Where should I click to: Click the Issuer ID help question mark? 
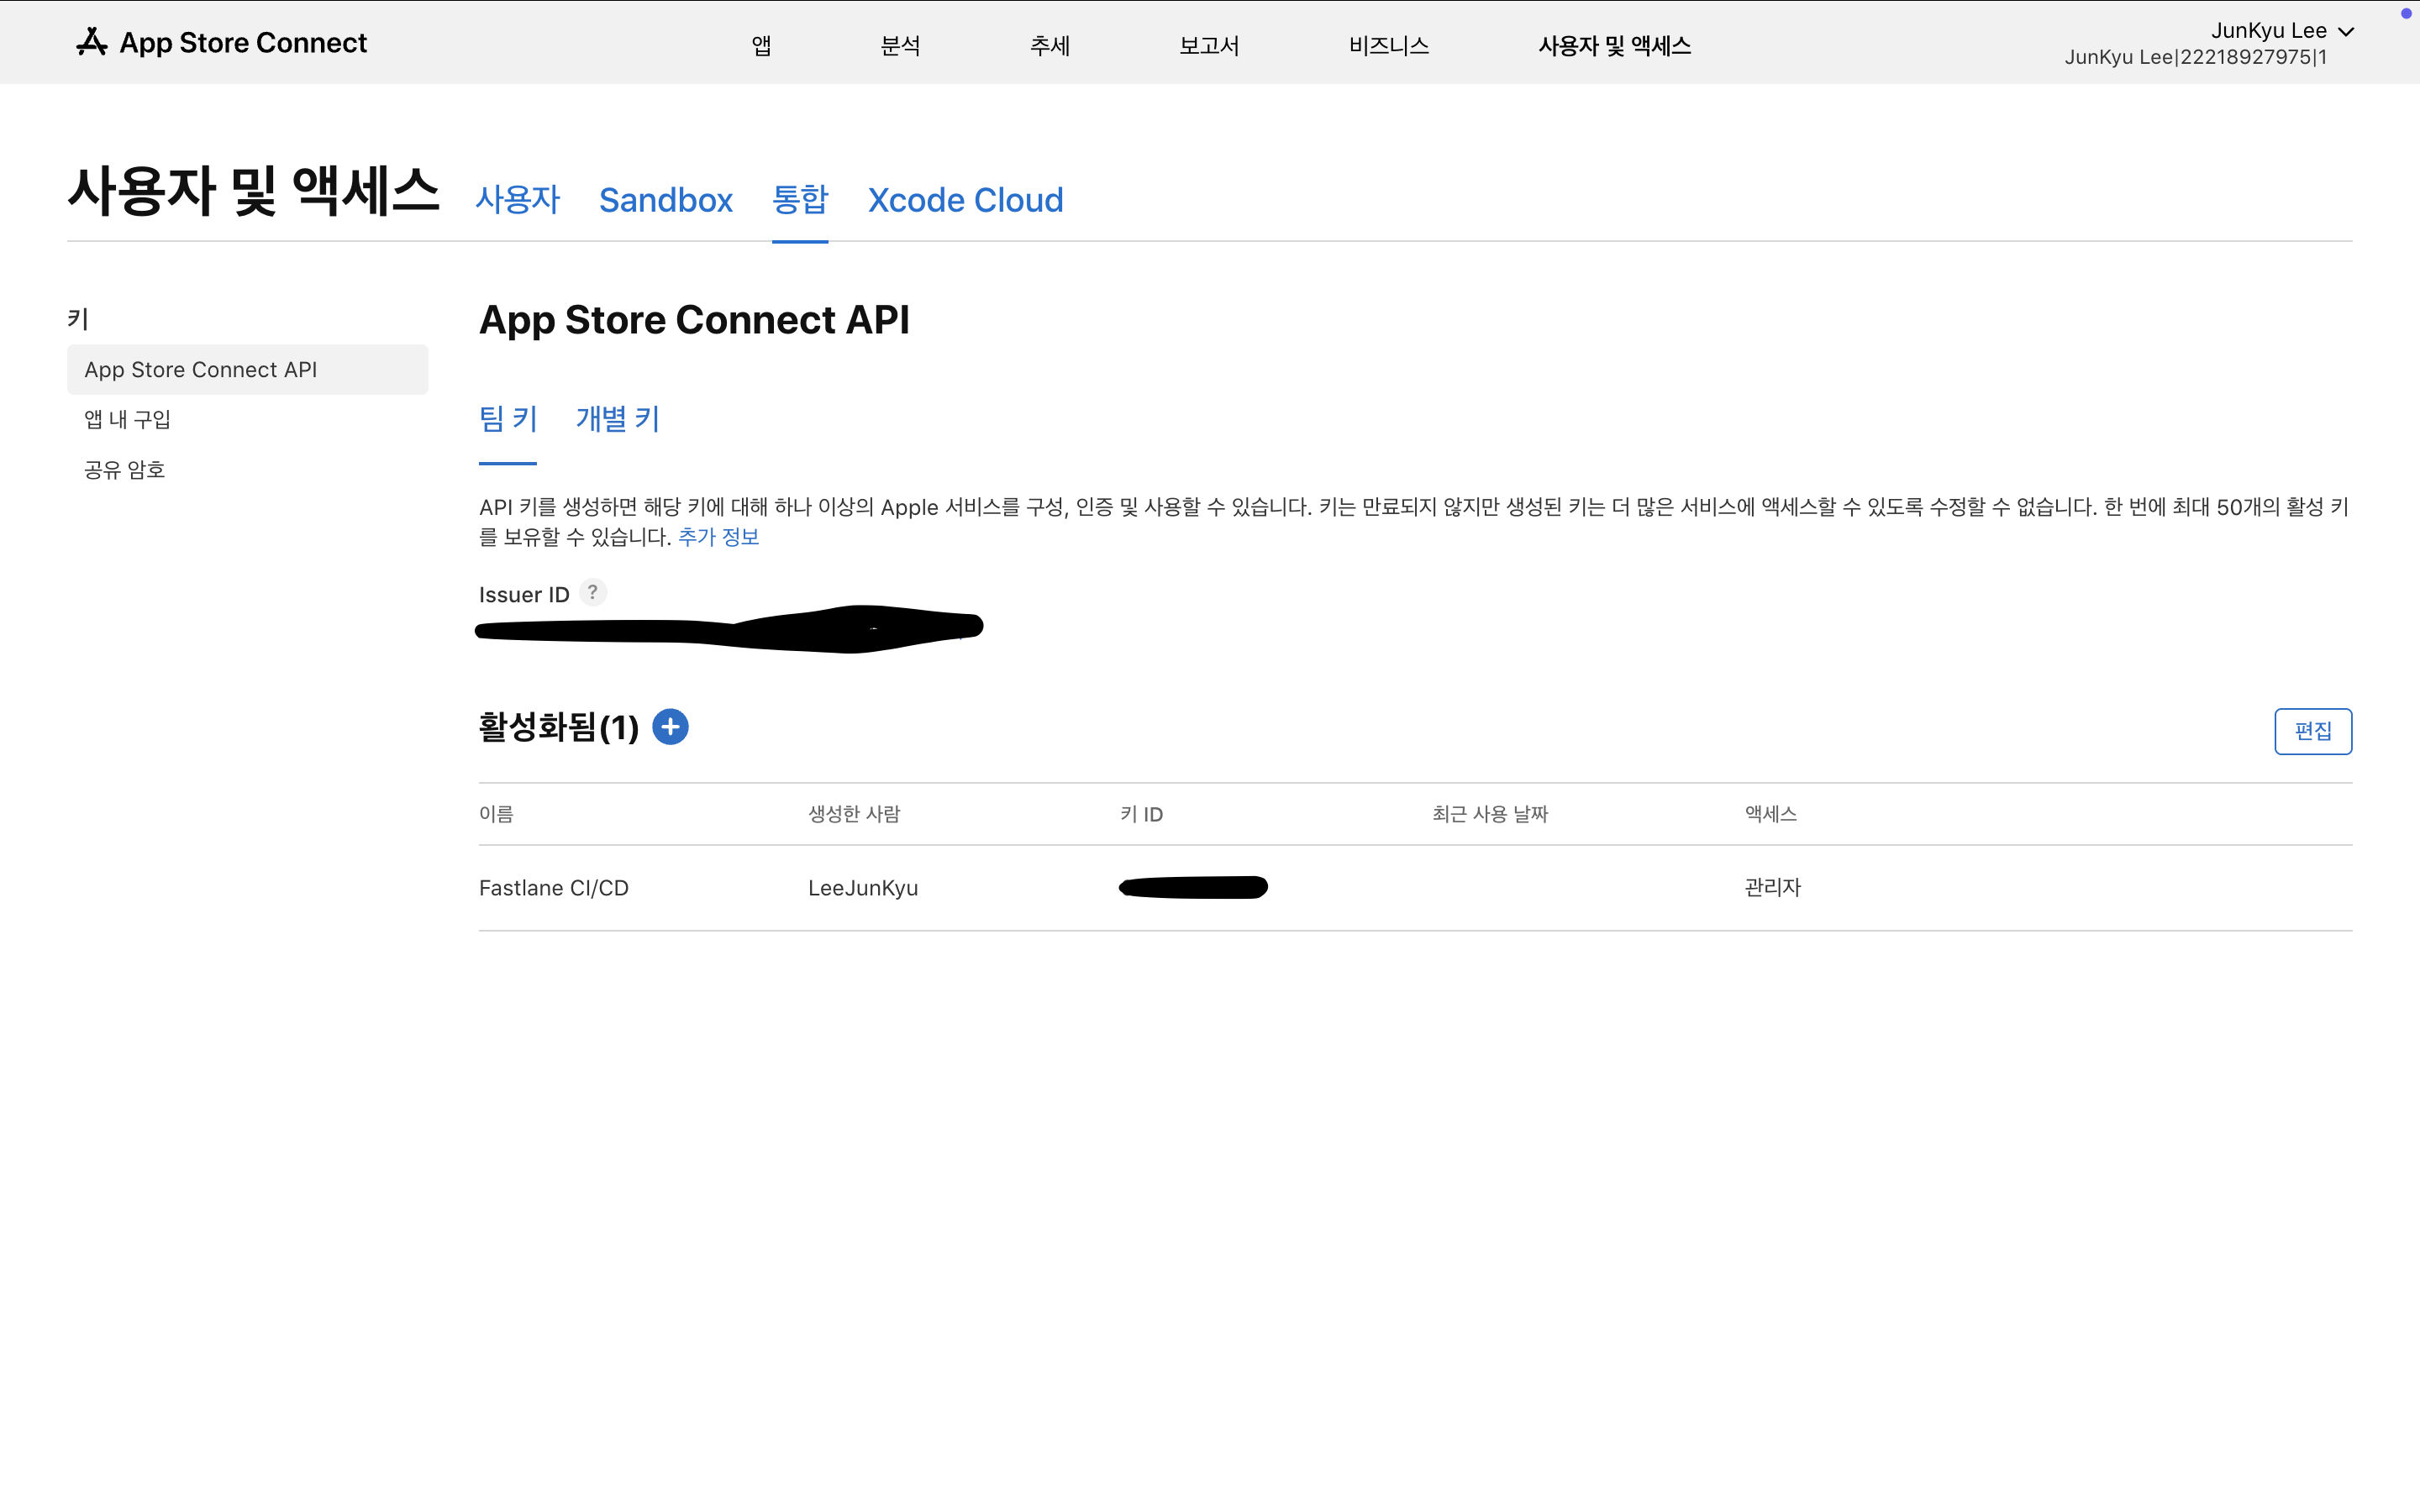click(593, 593)
